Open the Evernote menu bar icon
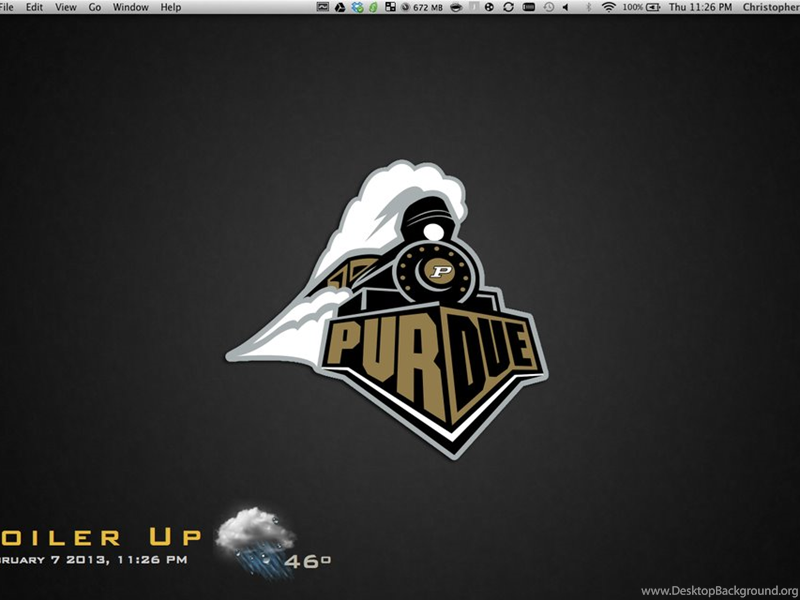Screen dimensions: 800x600 (373, 7)
